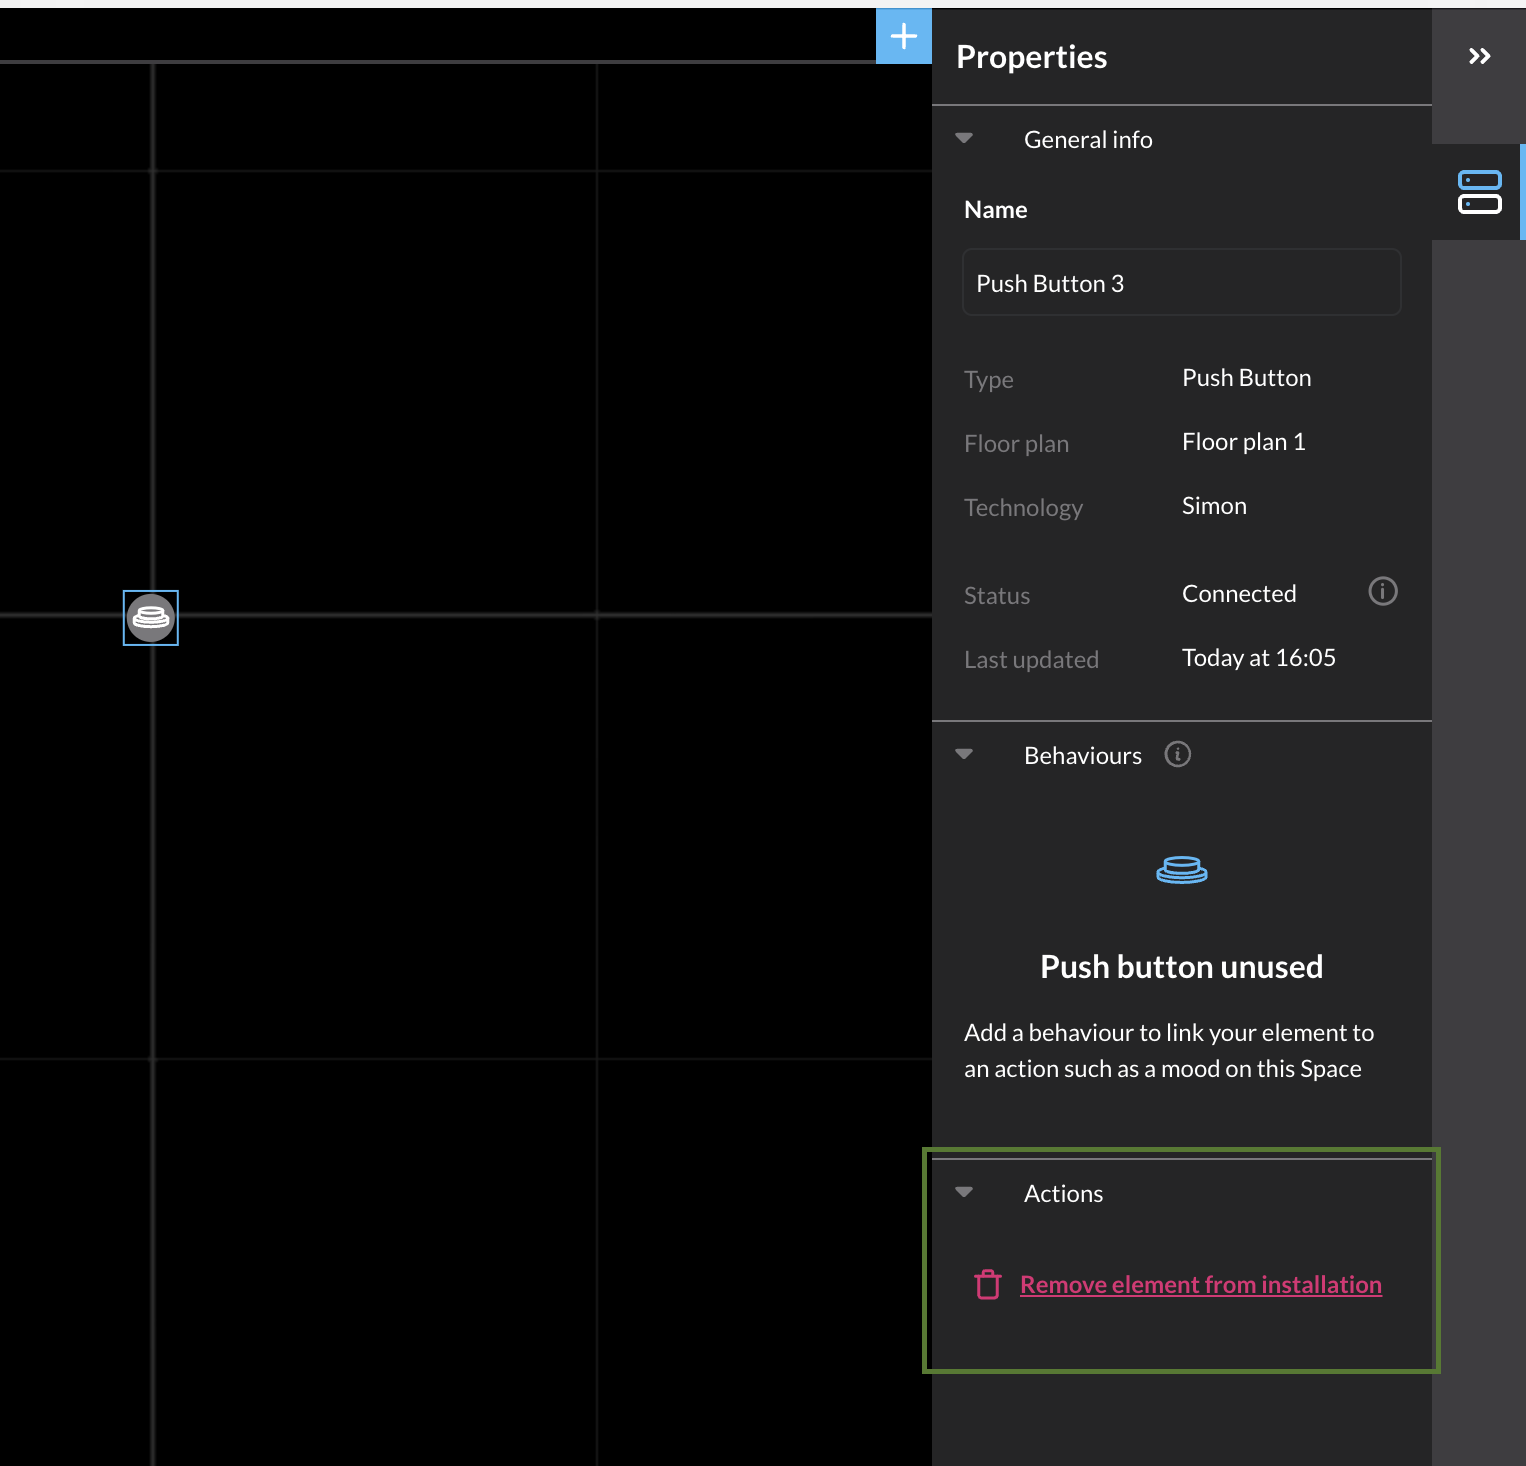Screen dimensions: 1526x1466
Task: Click the Name field showing Push Button 3
Action: 1181,282
